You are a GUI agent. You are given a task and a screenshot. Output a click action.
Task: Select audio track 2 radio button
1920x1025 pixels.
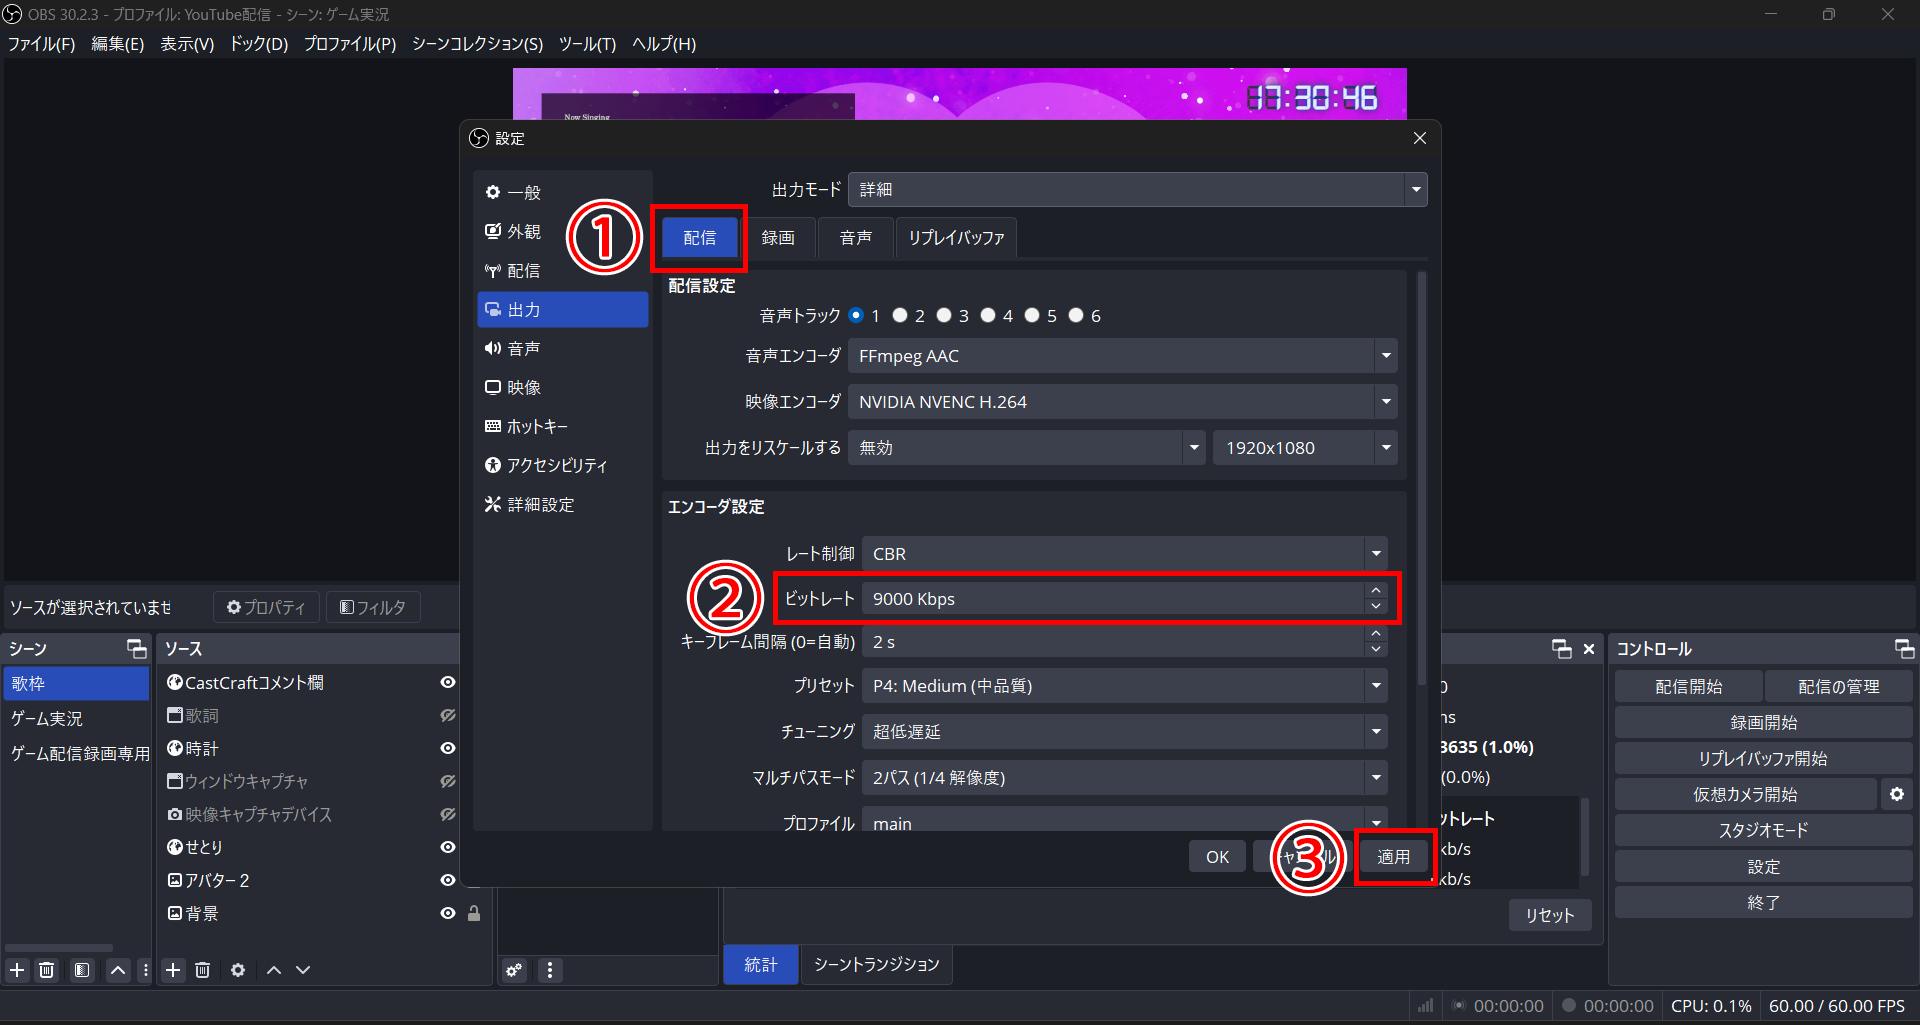click(900, 315)
